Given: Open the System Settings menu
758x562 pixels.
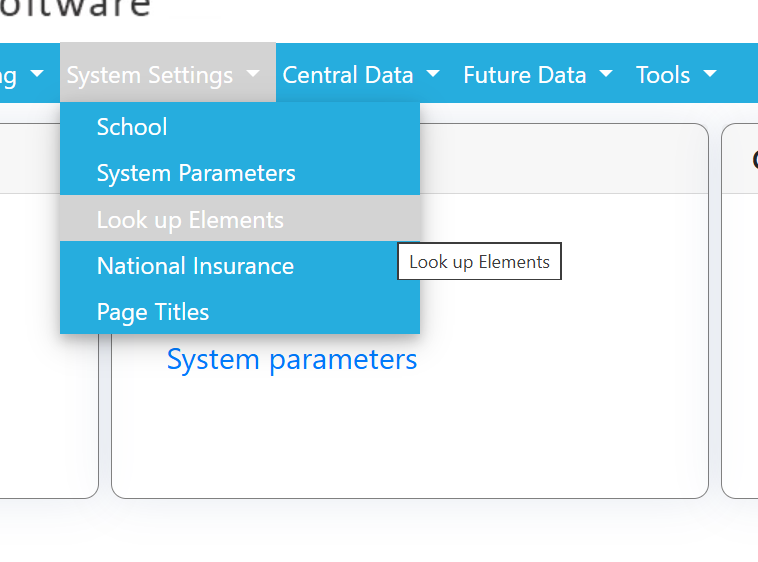Looking at the screenshot, I should click(150, 75).
